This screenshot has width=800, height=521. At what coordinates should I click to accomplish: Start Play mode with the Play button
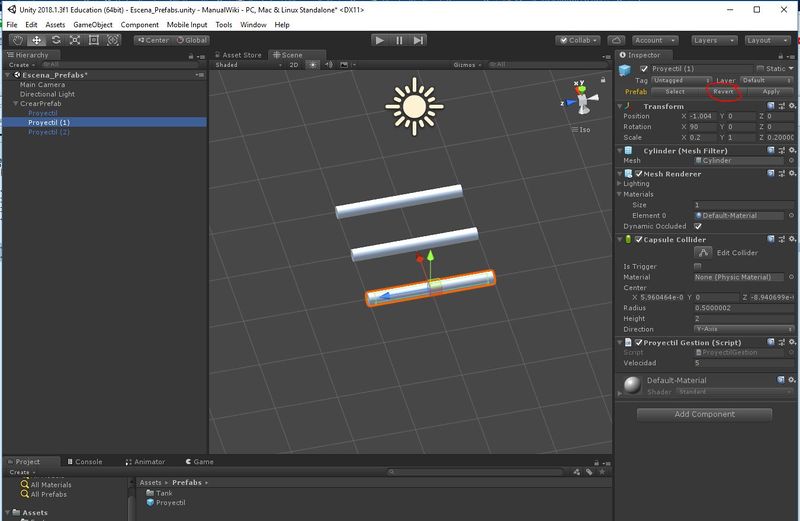380,40
